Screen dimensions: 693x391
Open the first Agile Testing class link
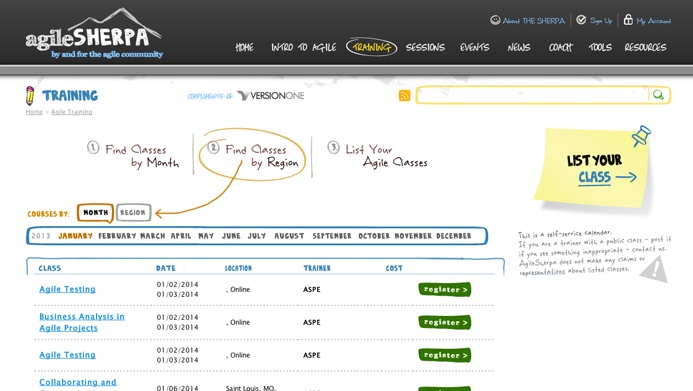[x=67, y=289]
